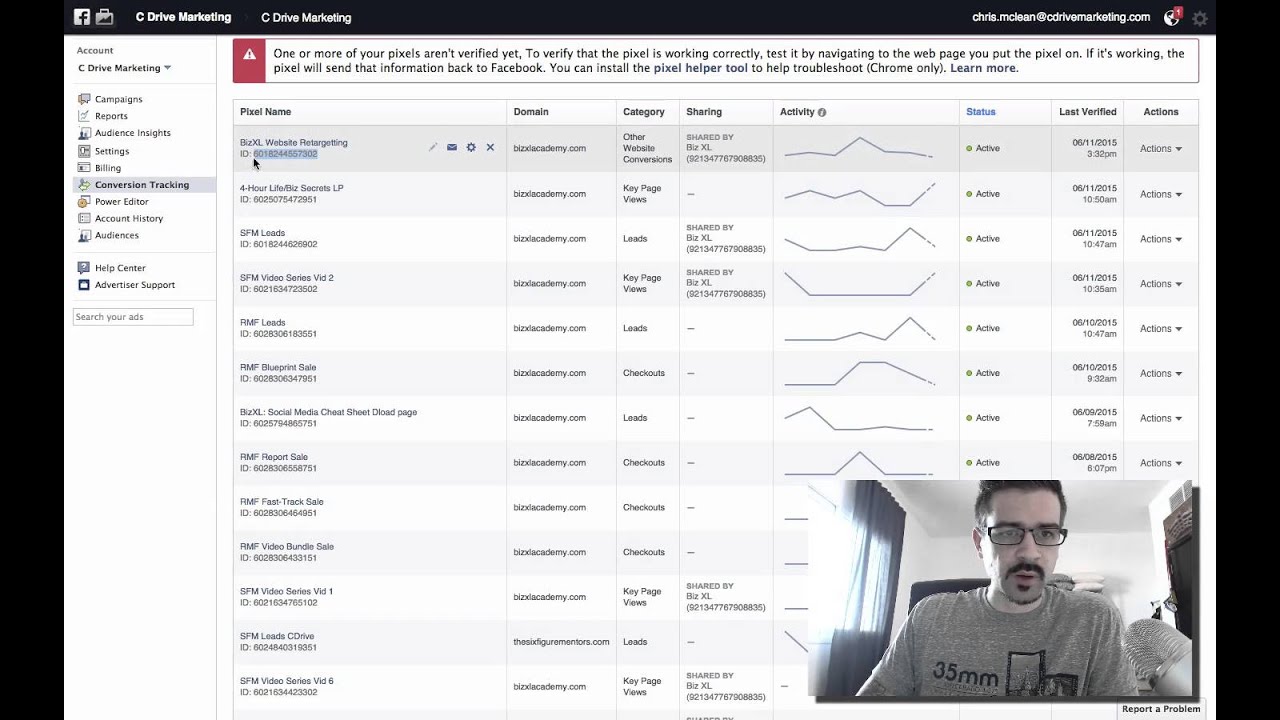Open Power Editor from sidebar

coord(121,202)
